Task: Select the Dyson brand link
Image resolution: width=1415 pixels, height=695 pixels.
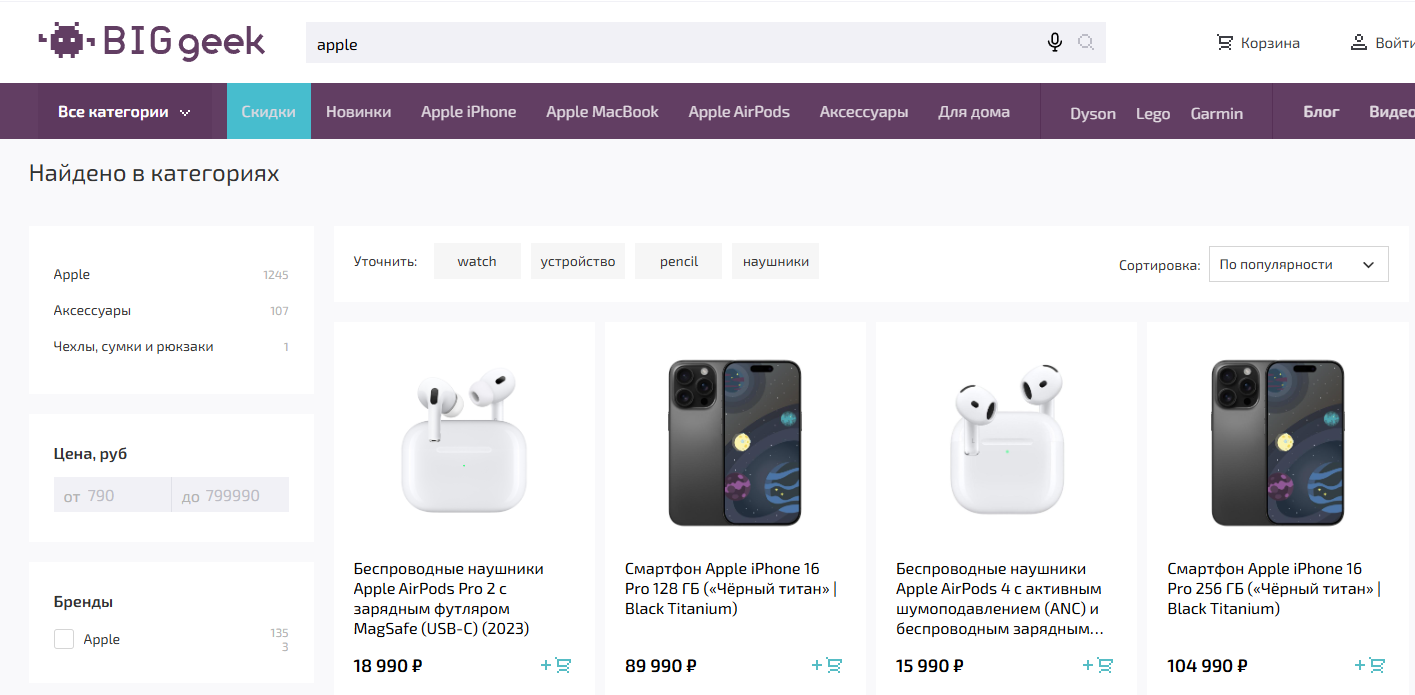Action: point(1092,113)
